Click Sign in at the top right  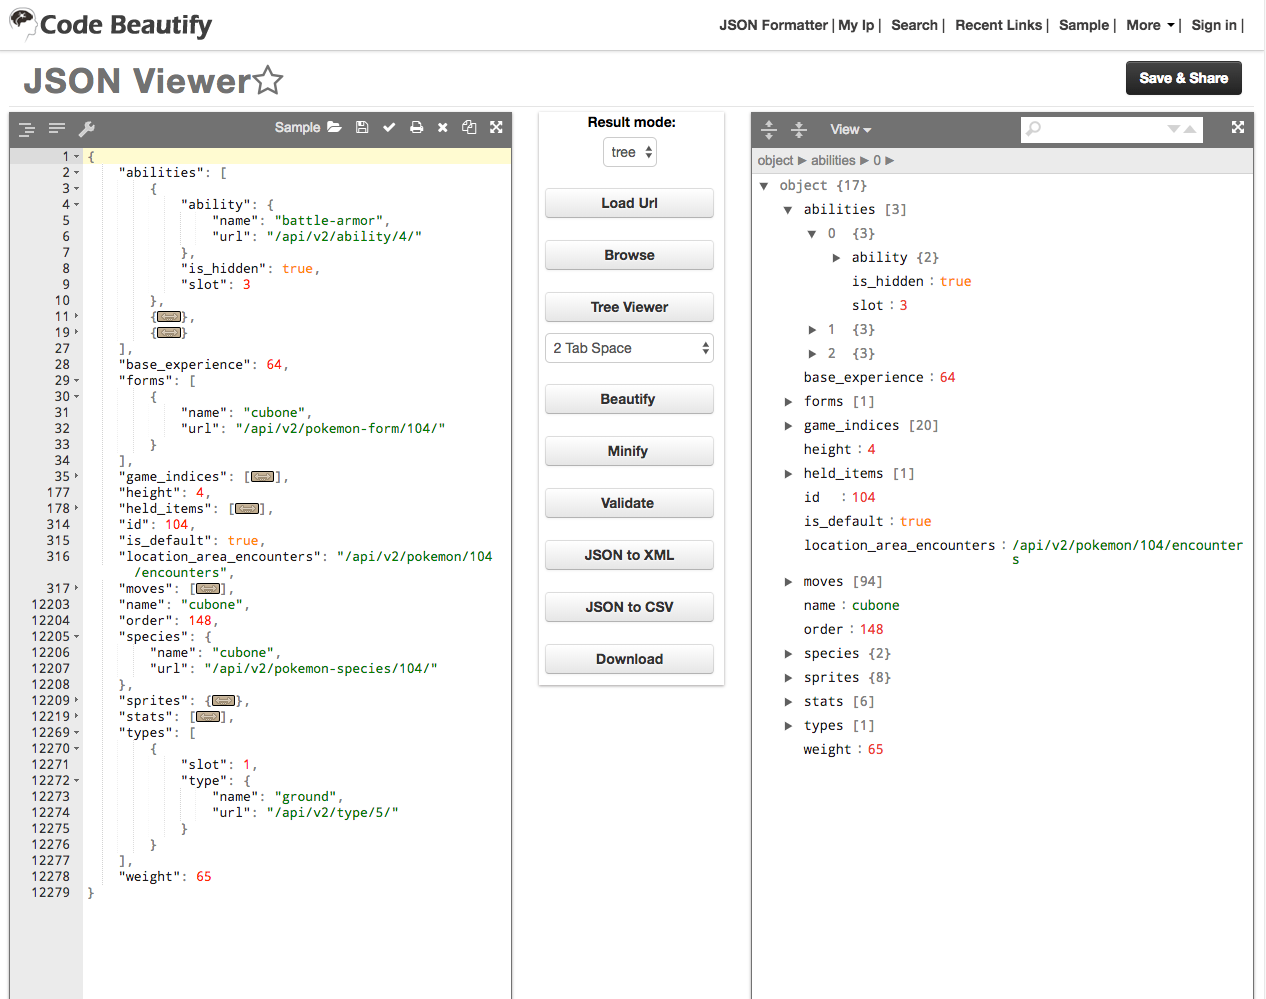[x=1214, y=25]
